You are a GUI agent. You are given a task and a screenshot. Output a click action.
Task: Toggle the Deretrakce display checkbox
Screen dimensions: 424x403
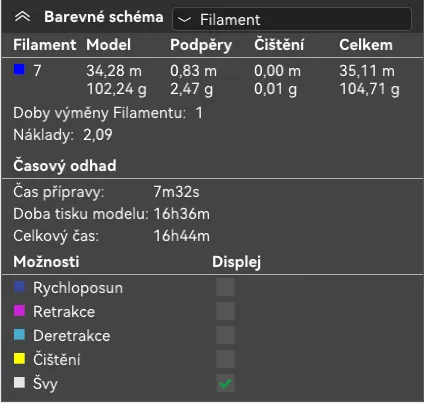(225, 335)
